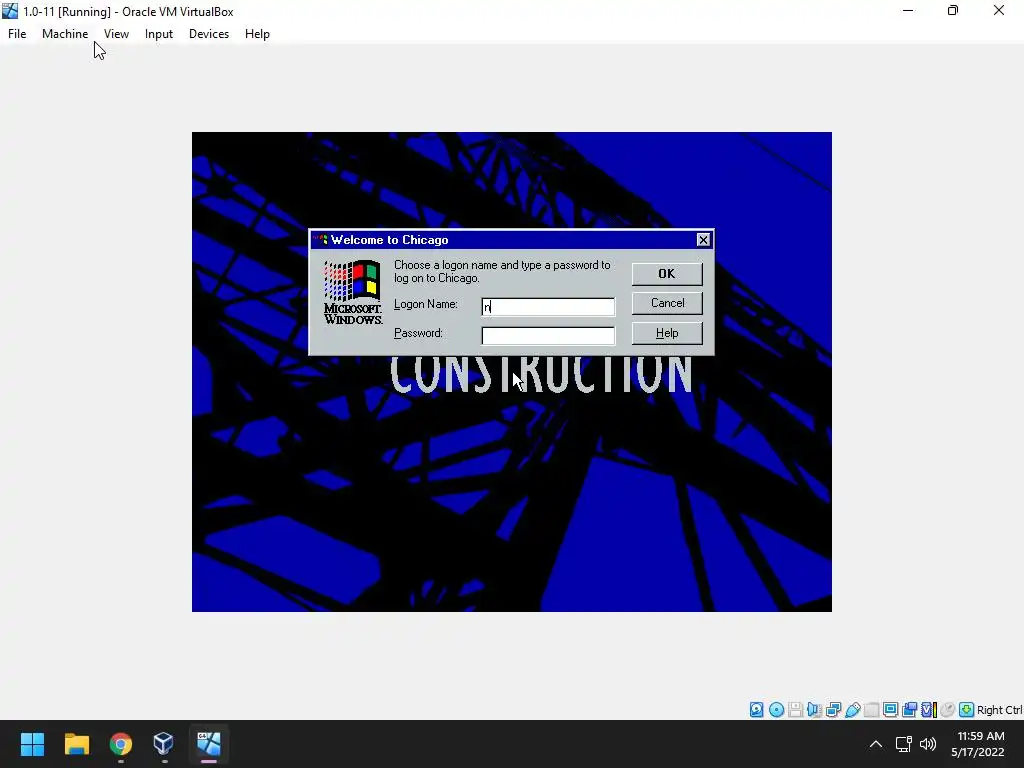
Task: Click the keyboard capture arrow icon
Action: (x=967, y=710)
